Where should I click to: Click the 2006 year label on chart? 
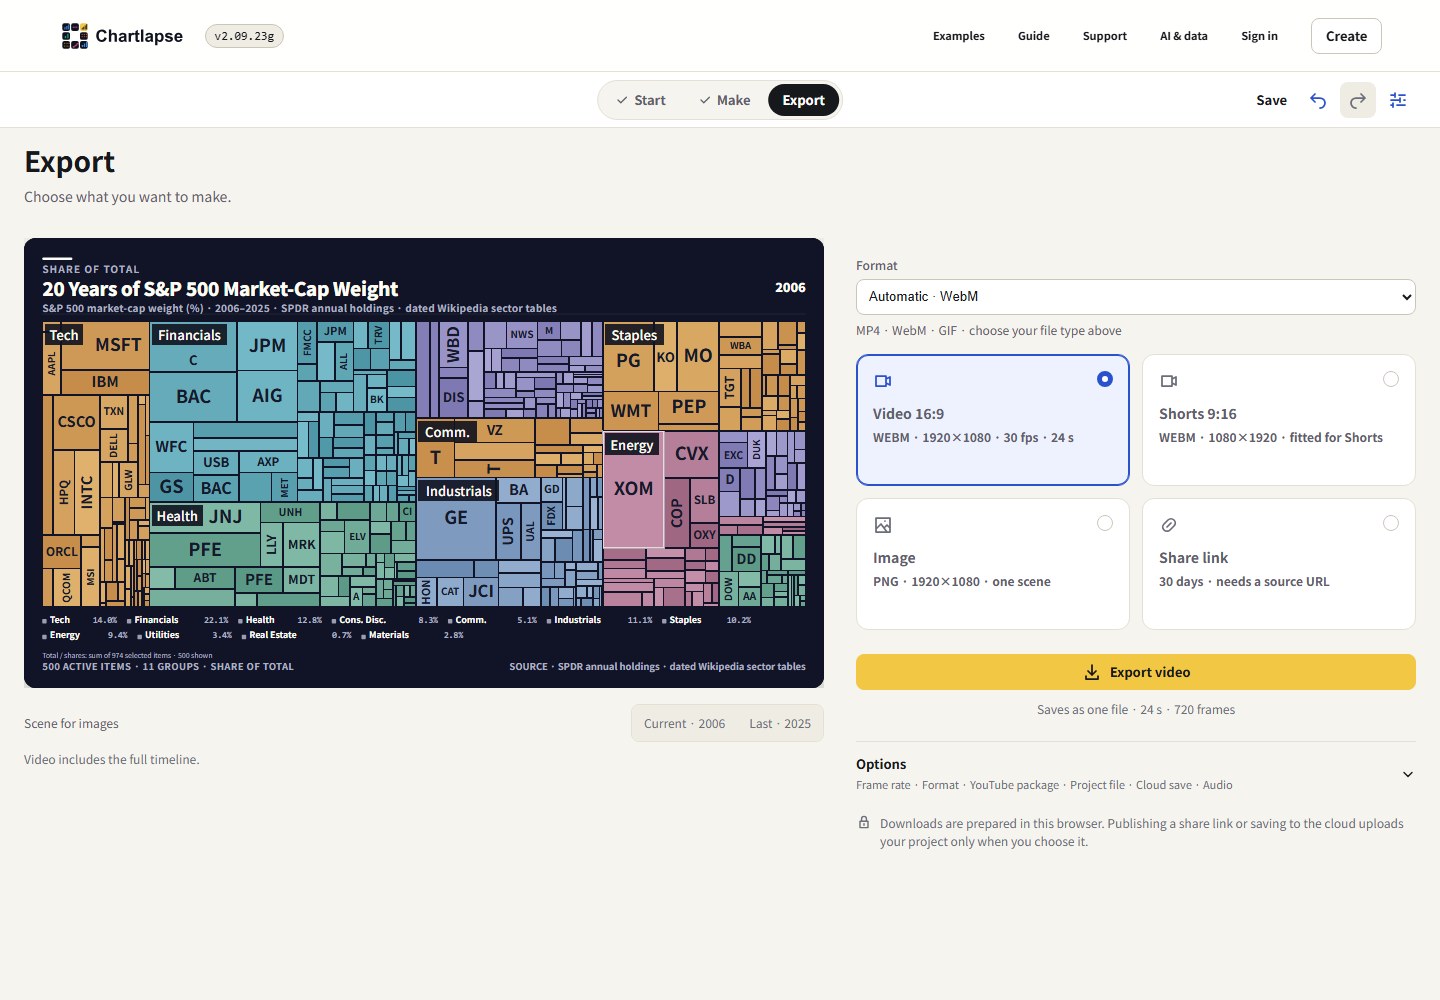pyautogui.click(x=790, y=287)
